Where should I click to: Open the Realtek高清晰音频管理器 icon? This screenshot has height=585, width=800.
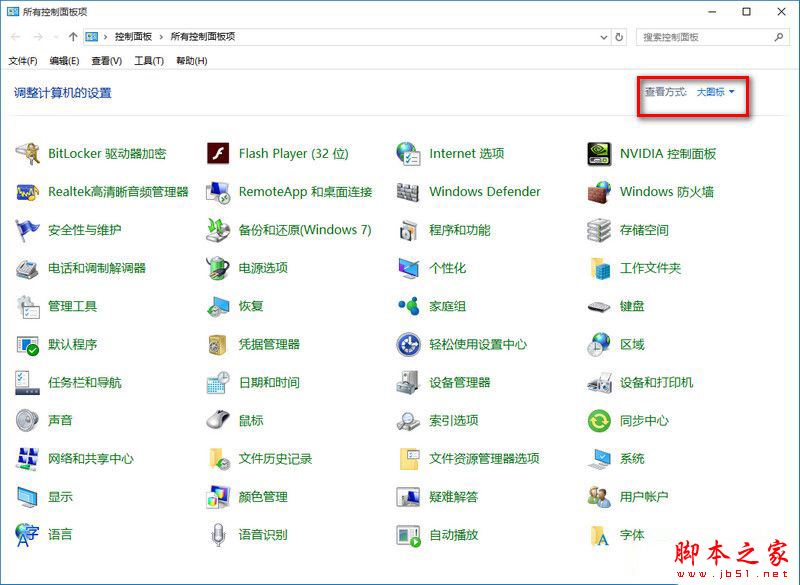(x=27, y=192)
